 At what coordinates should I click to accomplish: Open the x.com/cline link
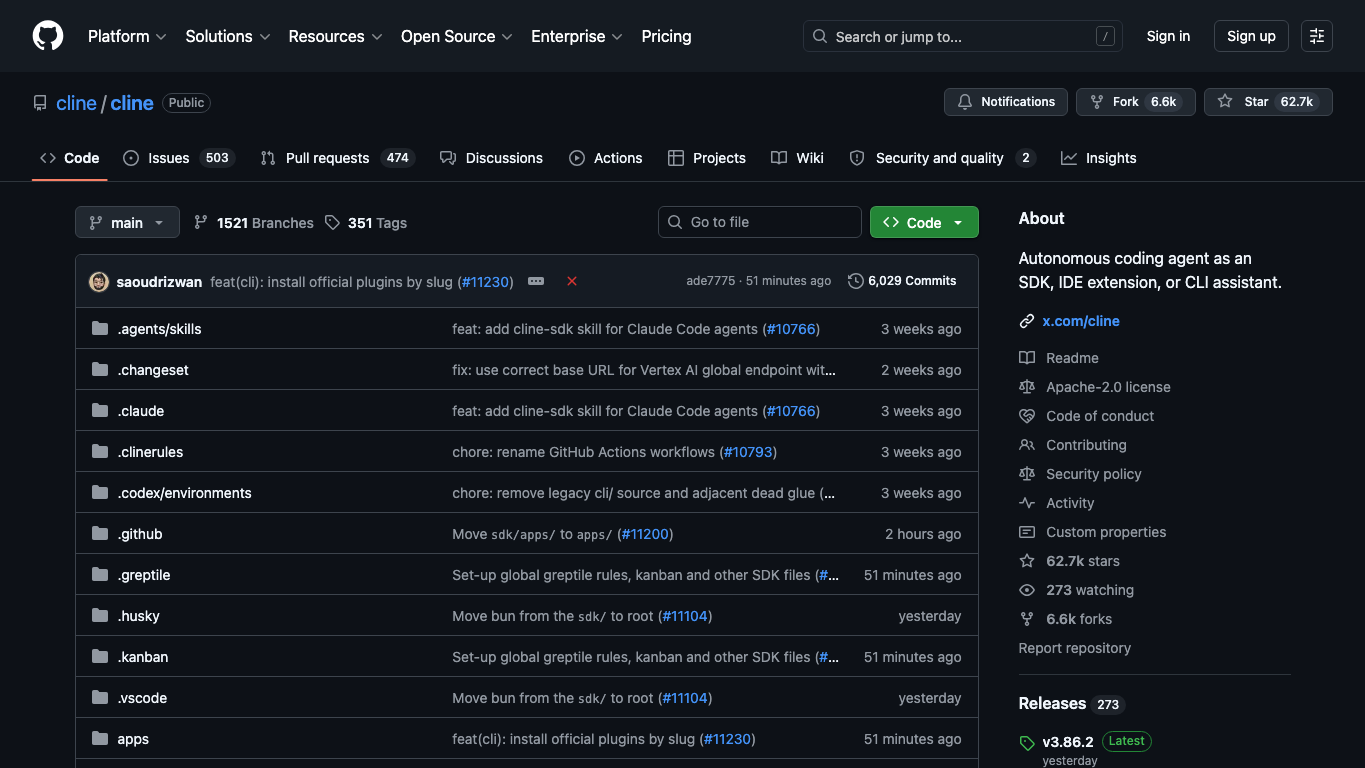click(1080, 321)
